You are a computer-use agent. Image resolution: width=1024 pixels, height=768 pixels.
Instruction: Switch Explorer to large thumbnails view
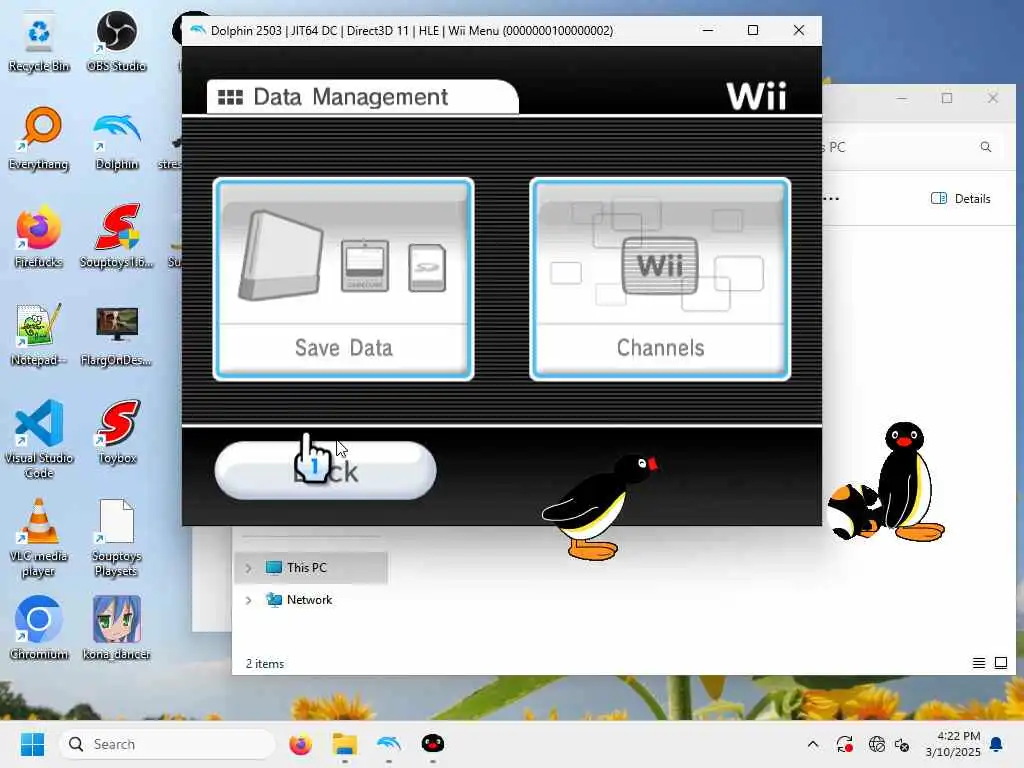point(1000,664)
